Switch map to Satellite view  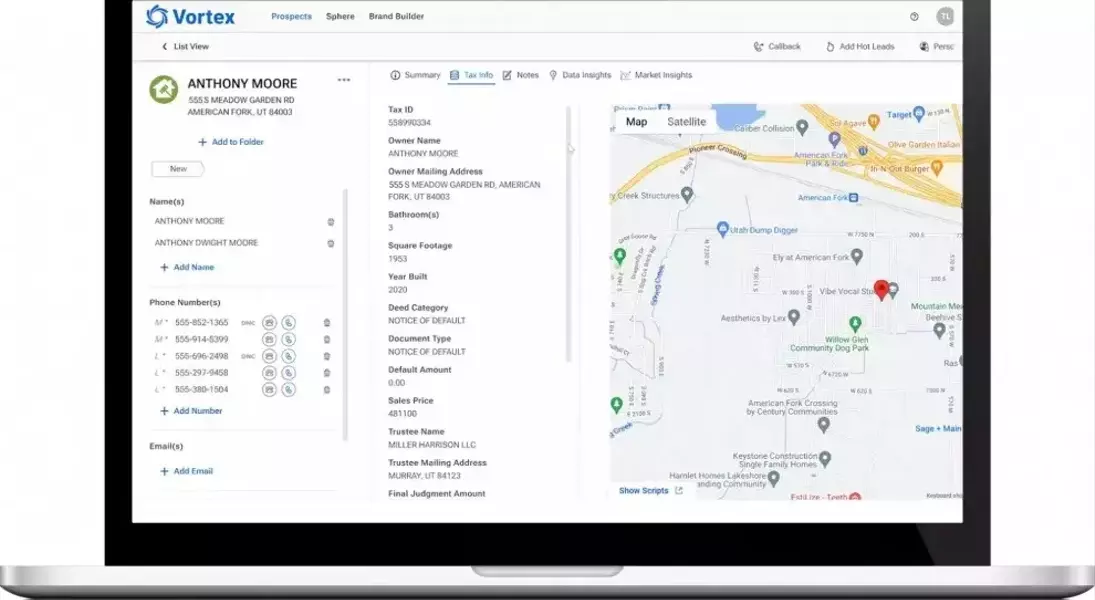pyautogui.click(x=686, y=122)
